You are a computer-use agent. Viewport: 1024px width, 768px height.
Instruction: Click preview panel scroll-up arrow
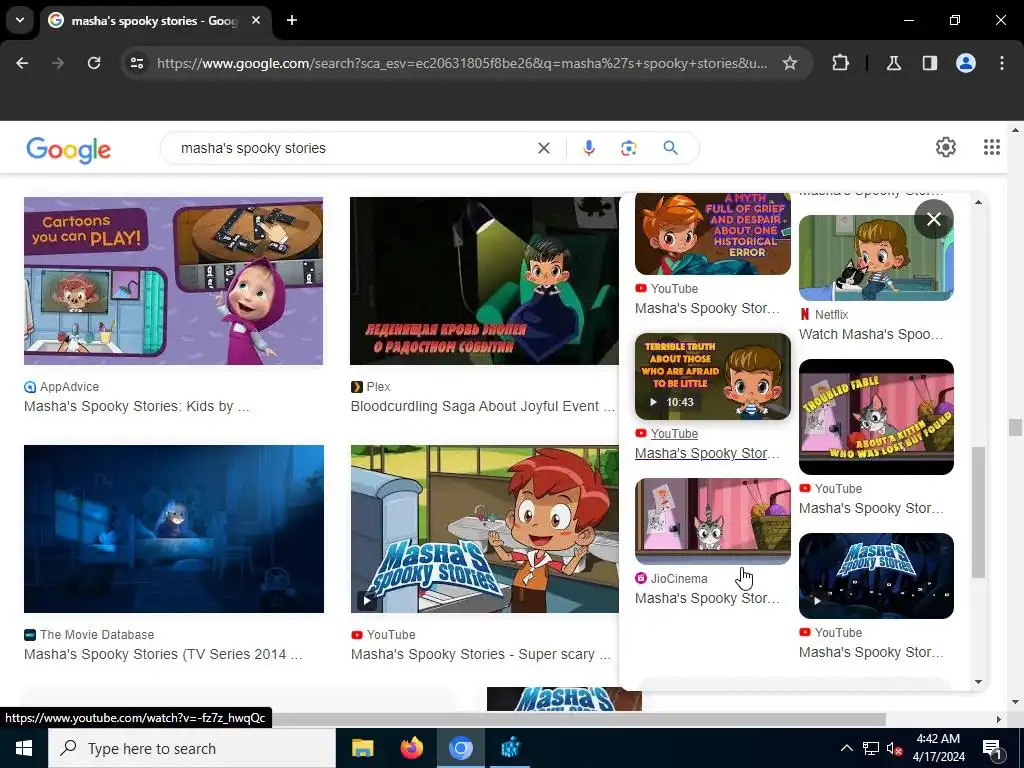pos(978,202)
